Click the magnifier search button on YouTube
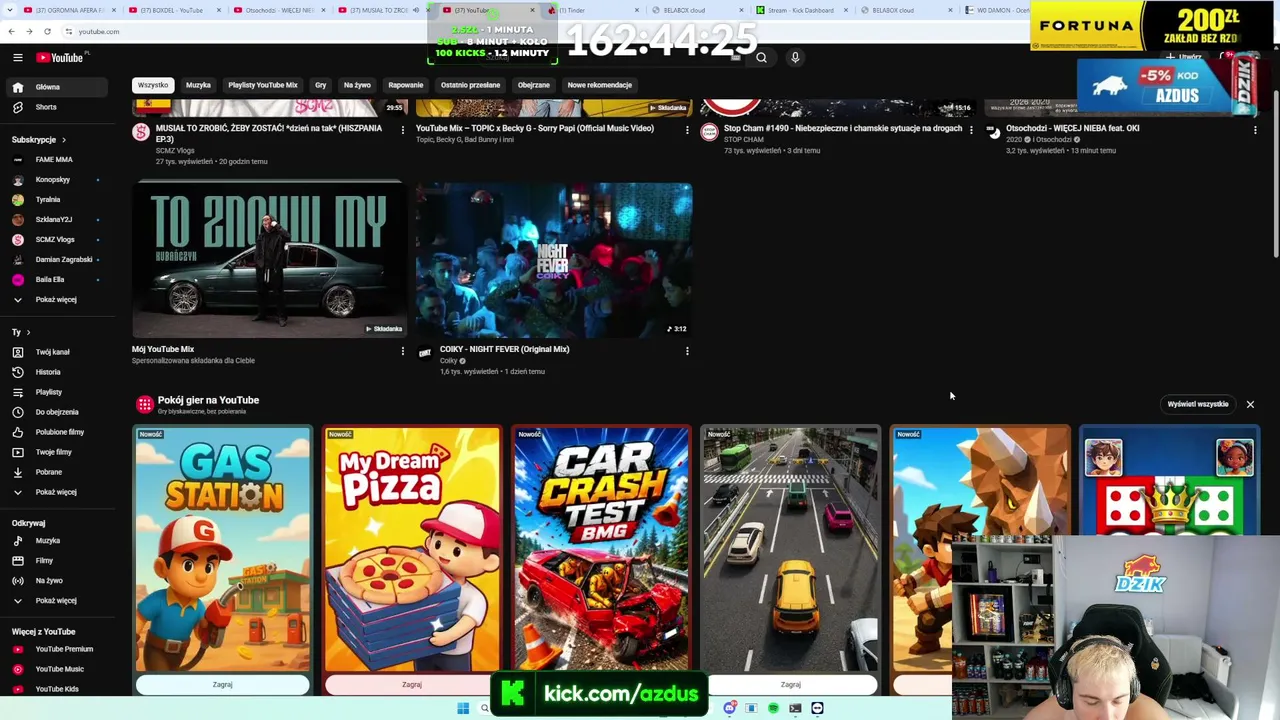The width and height of the screenshot is (1280, 720). tap(761, 58)
